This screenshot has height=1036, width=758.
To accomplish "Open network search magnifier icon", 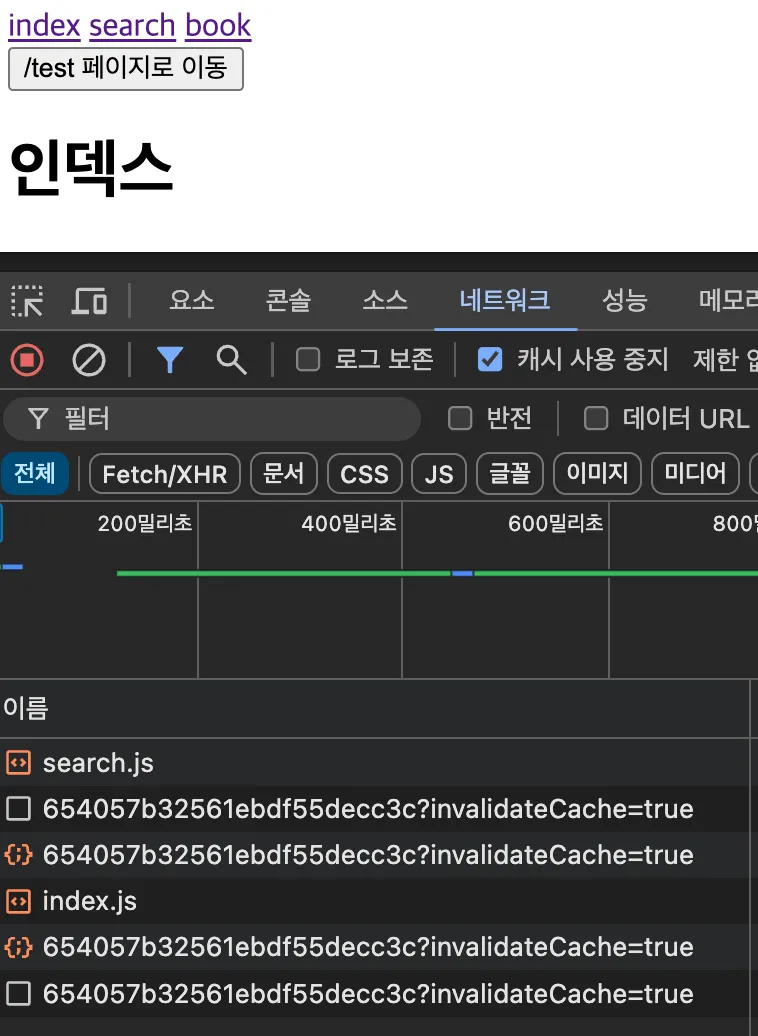I will pos(231,360).
